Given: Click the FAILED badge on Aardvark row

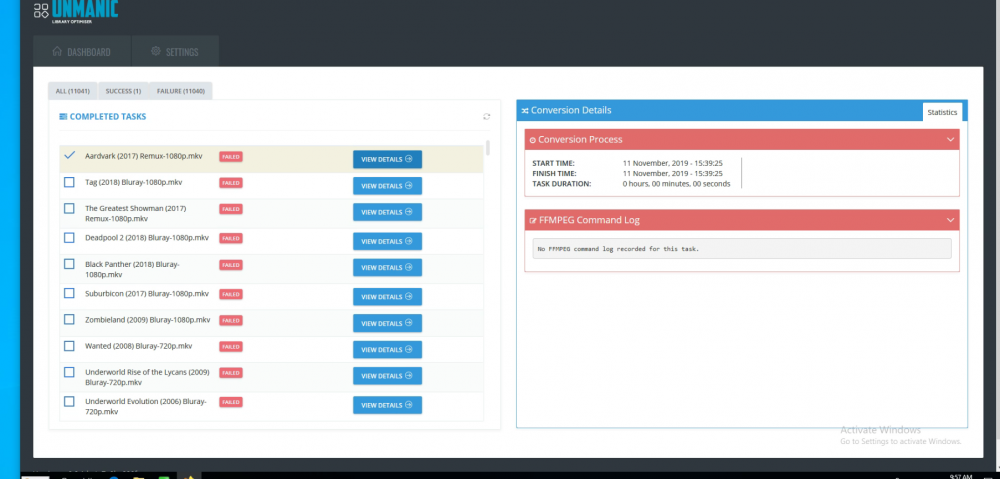Looking at the screenshot, I should point(231,156).
